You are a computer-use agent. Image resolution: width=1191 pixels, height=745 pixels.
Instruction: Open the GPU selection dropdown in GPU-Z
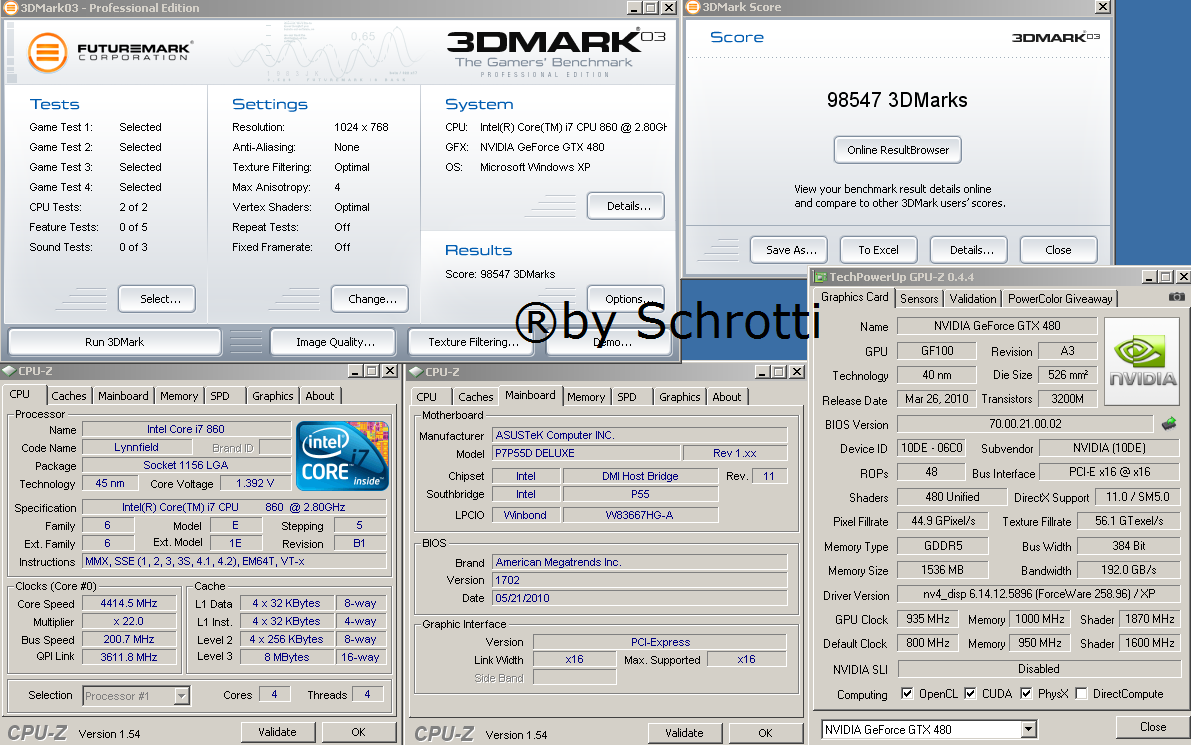pos(1028,730)
